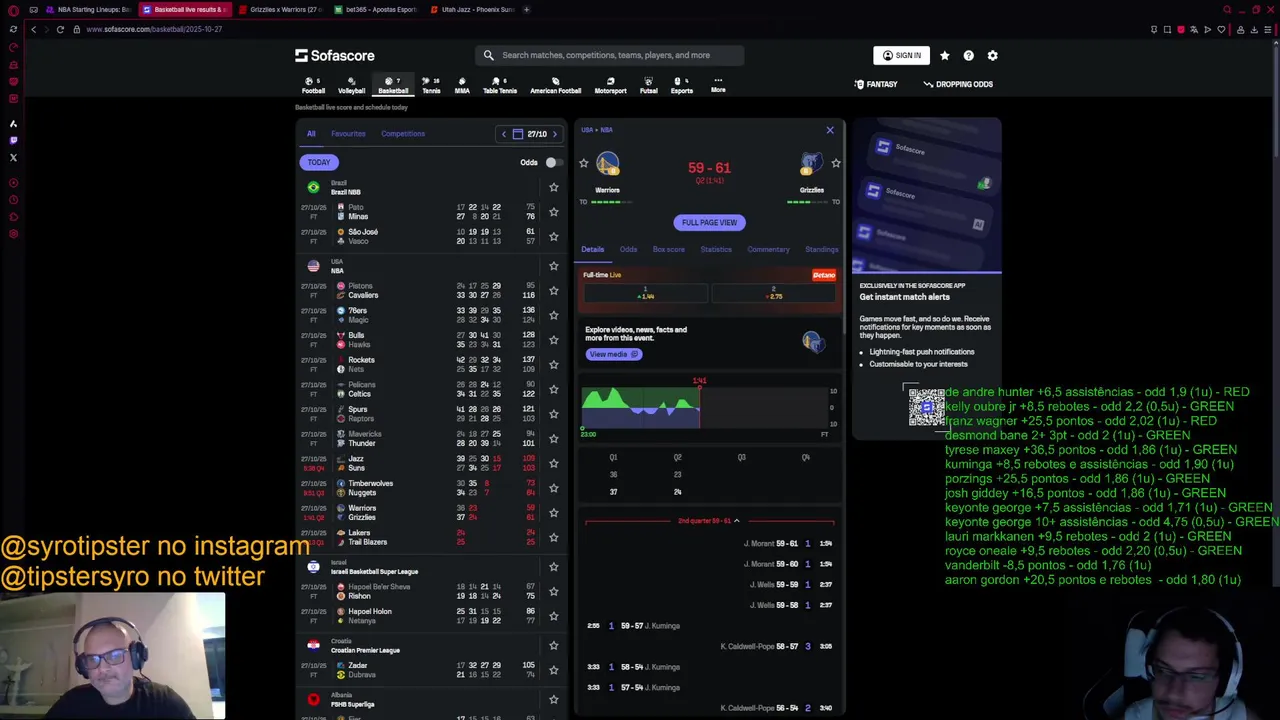Toggle the Odds switch
The height and width of the screenshot is (720, 1280).
552,162
